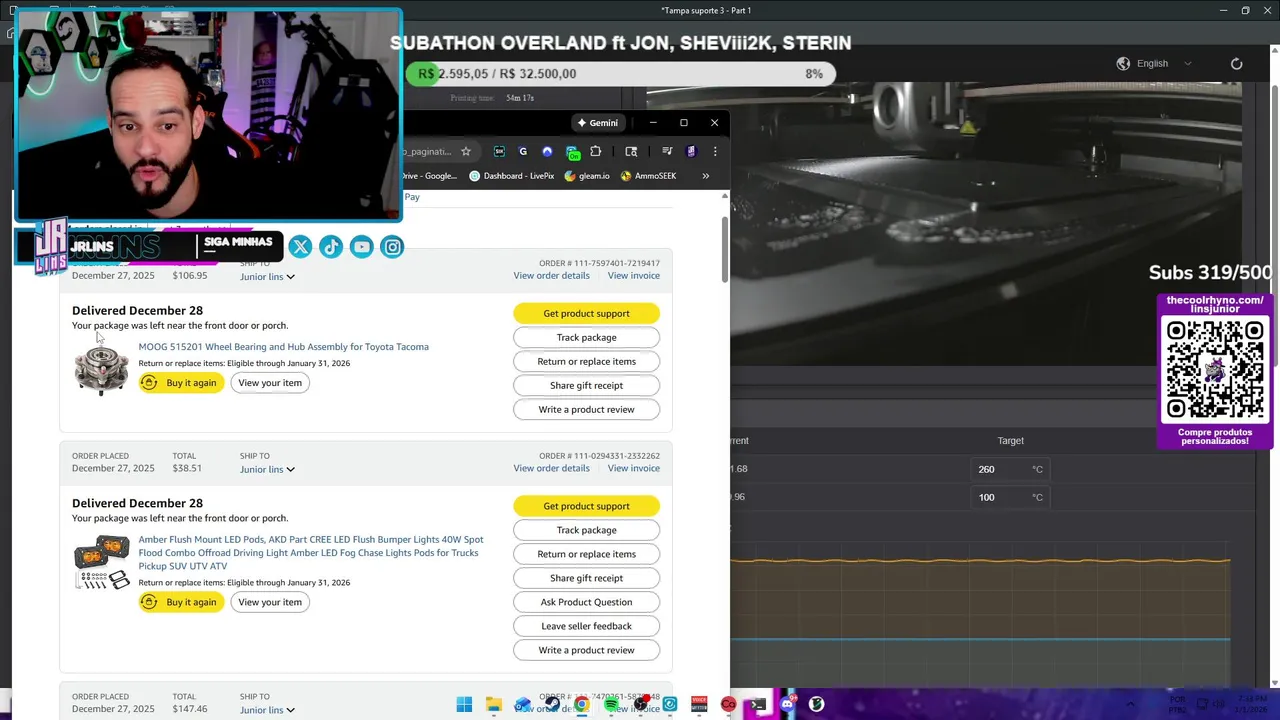Buy the Amber LED pods again

[181, 602]
